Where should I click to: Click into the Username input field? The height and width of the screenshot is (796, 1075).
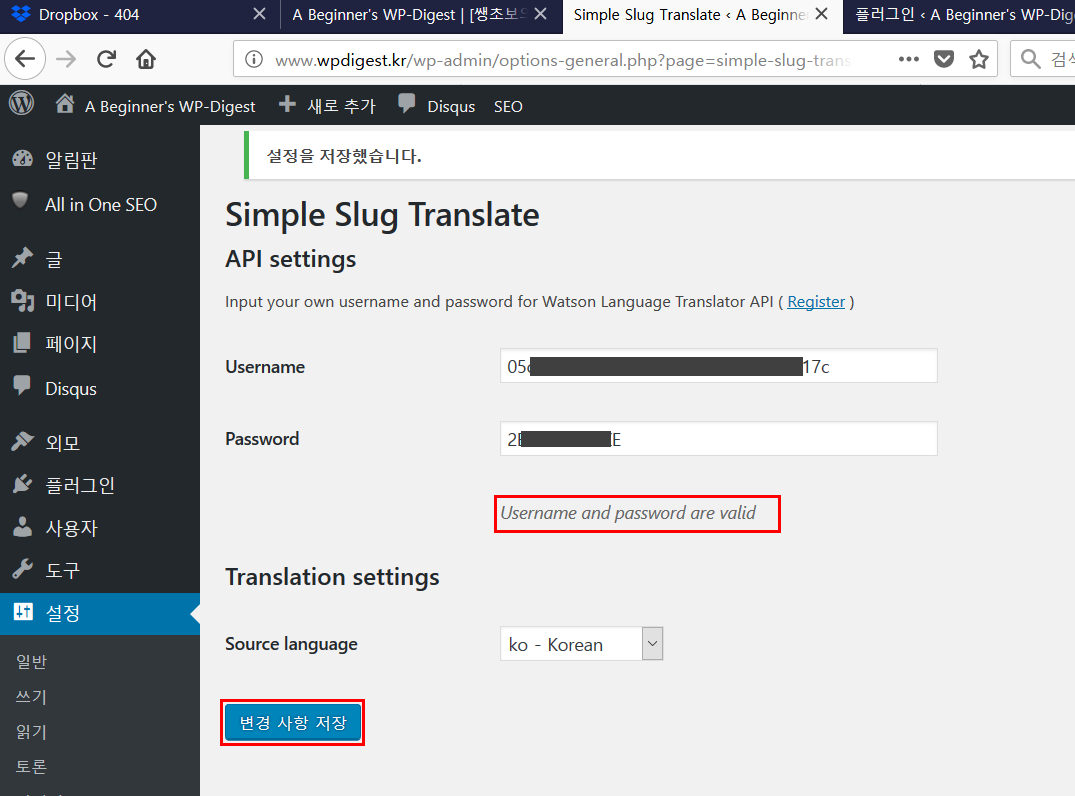coord(718,366)
